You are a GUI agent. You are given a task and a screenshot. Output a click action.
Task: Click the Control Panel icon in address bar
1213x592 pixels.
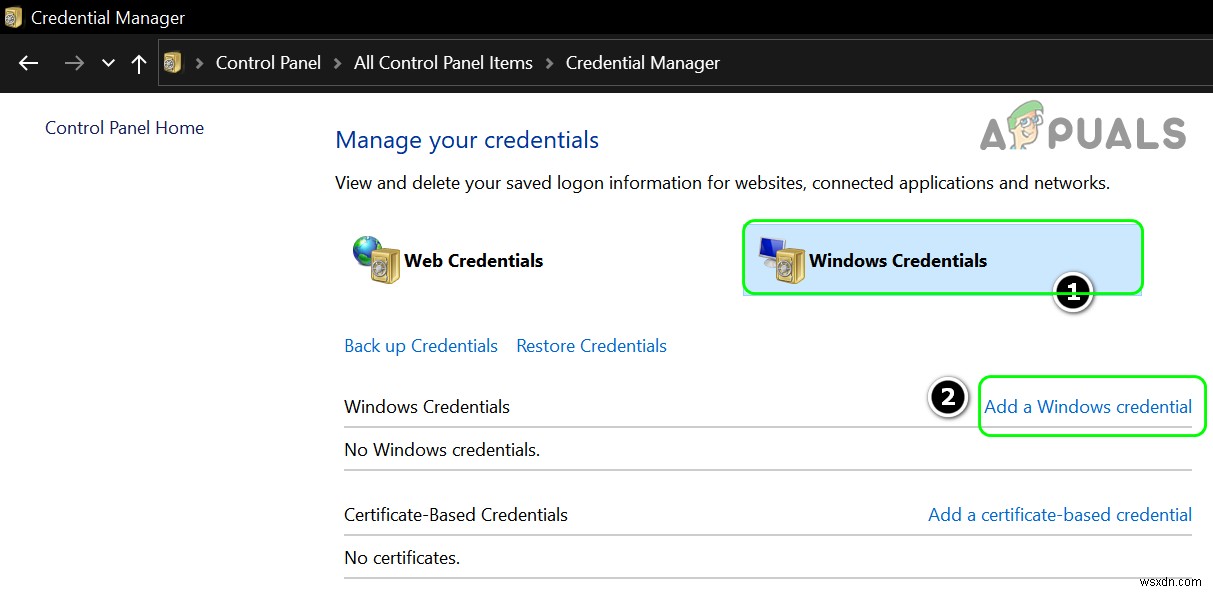(174, 63)
